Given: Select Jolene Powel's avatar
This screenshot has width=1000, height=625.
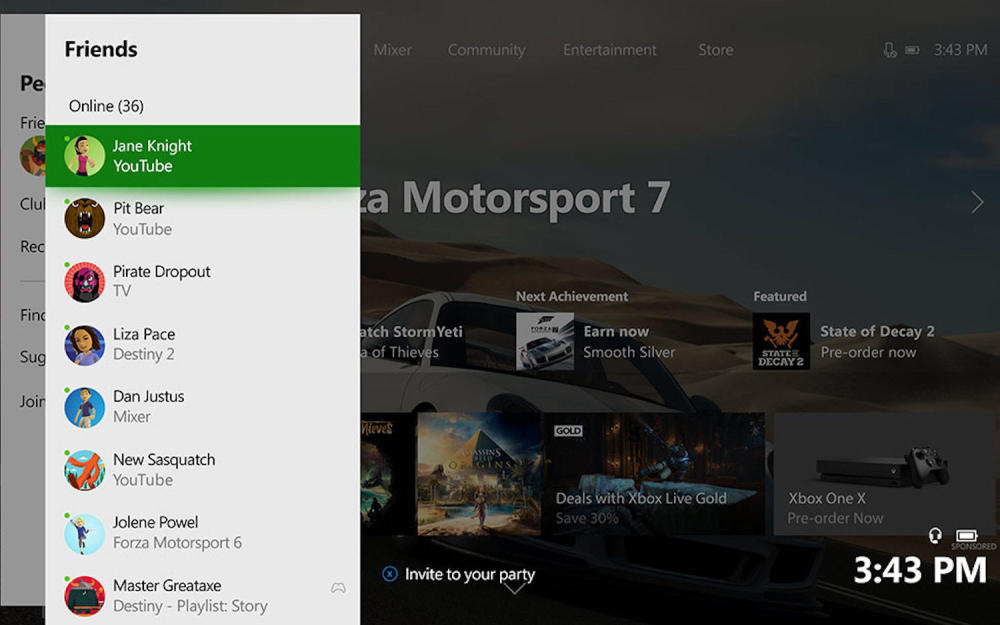Looking at the screenshot, I should point(84,533).
